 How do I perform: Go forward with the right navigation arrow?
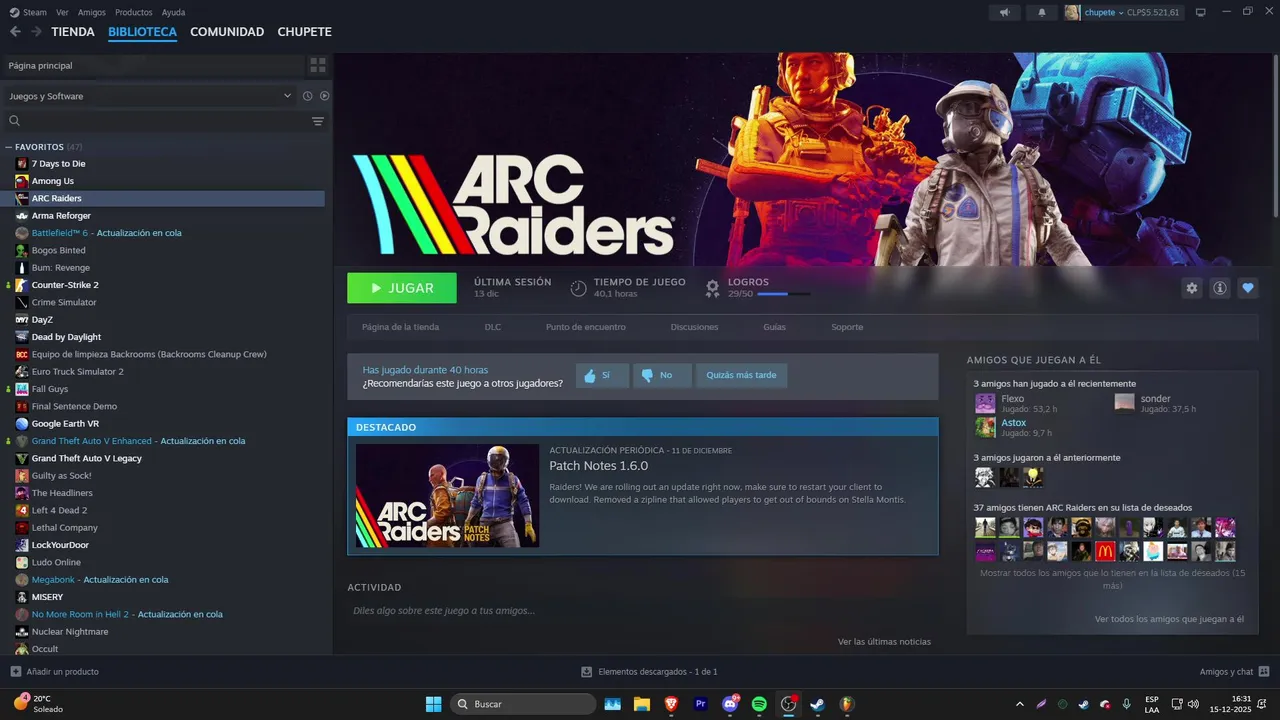click(x=36, y=32)
